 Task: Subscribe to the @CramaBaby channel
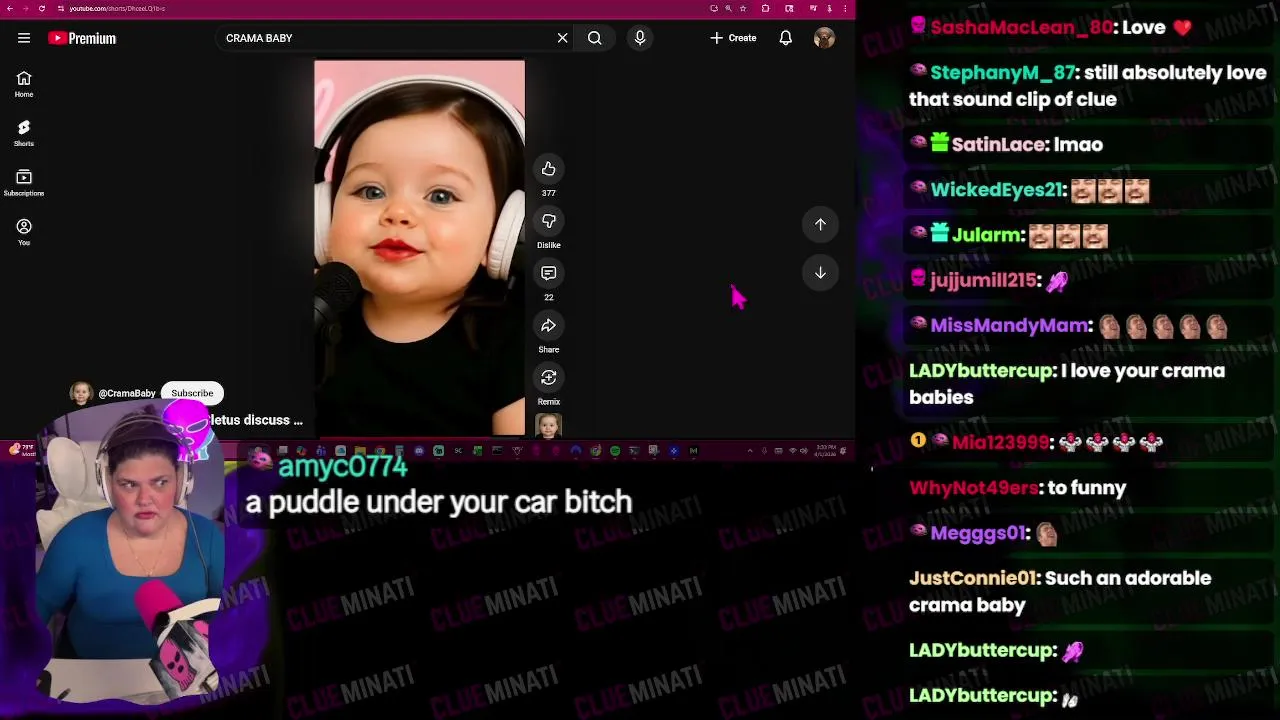click(x=192, y=393)
